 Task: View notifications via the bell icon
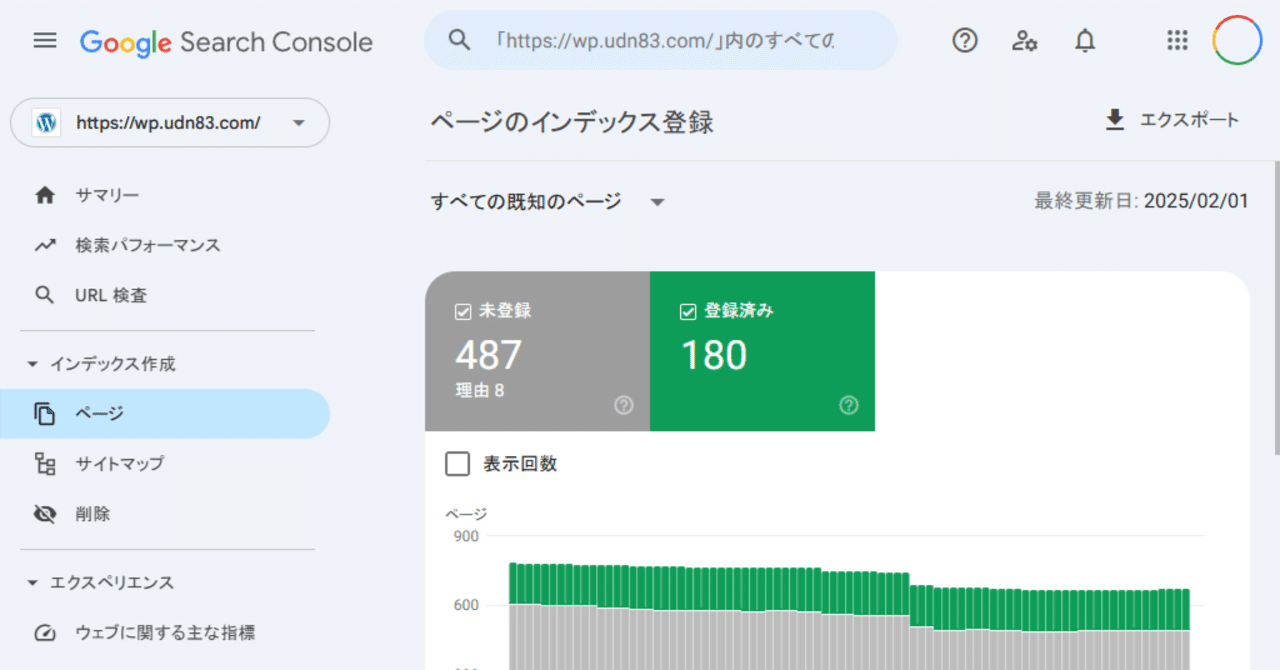1084,40
